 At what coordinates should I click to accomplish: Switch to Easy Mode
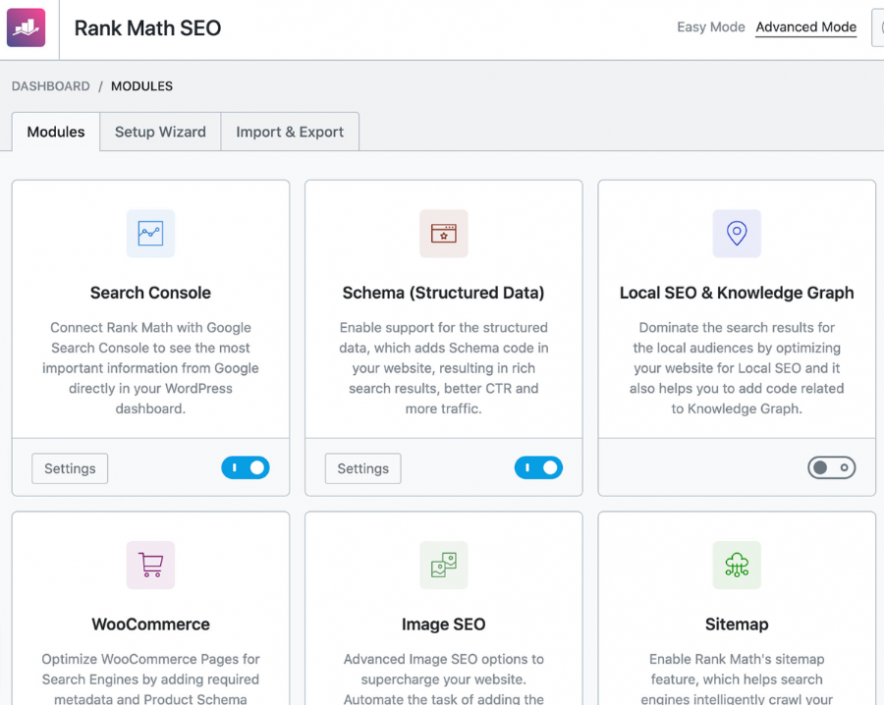tap(710, 27)
